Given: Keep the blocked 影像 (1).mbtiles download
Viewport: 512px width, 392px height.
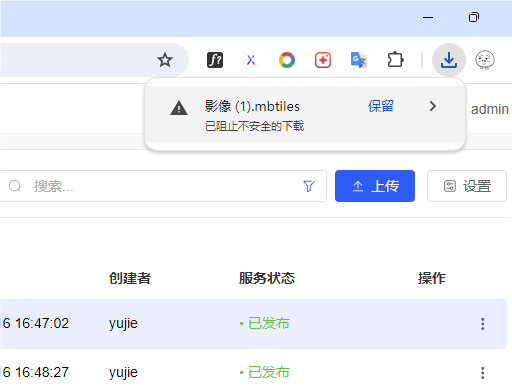Looking at the screenshot, I should (x=381, y=106).
